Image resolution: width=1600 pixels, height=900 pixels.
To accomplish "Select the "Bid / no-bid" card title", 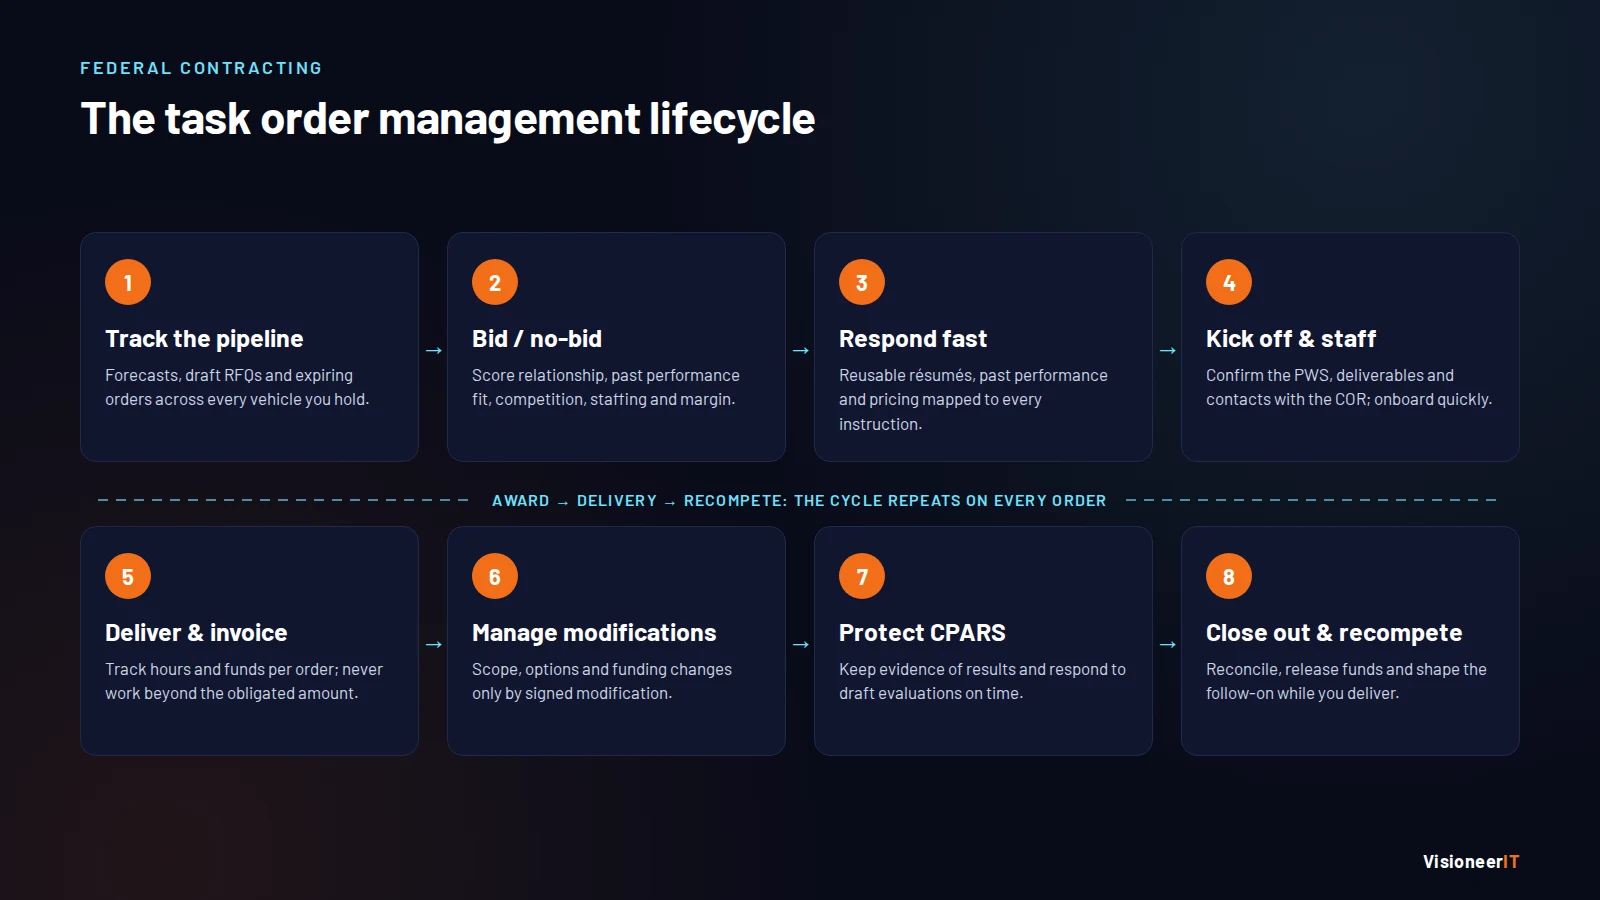I will (537, 339).
